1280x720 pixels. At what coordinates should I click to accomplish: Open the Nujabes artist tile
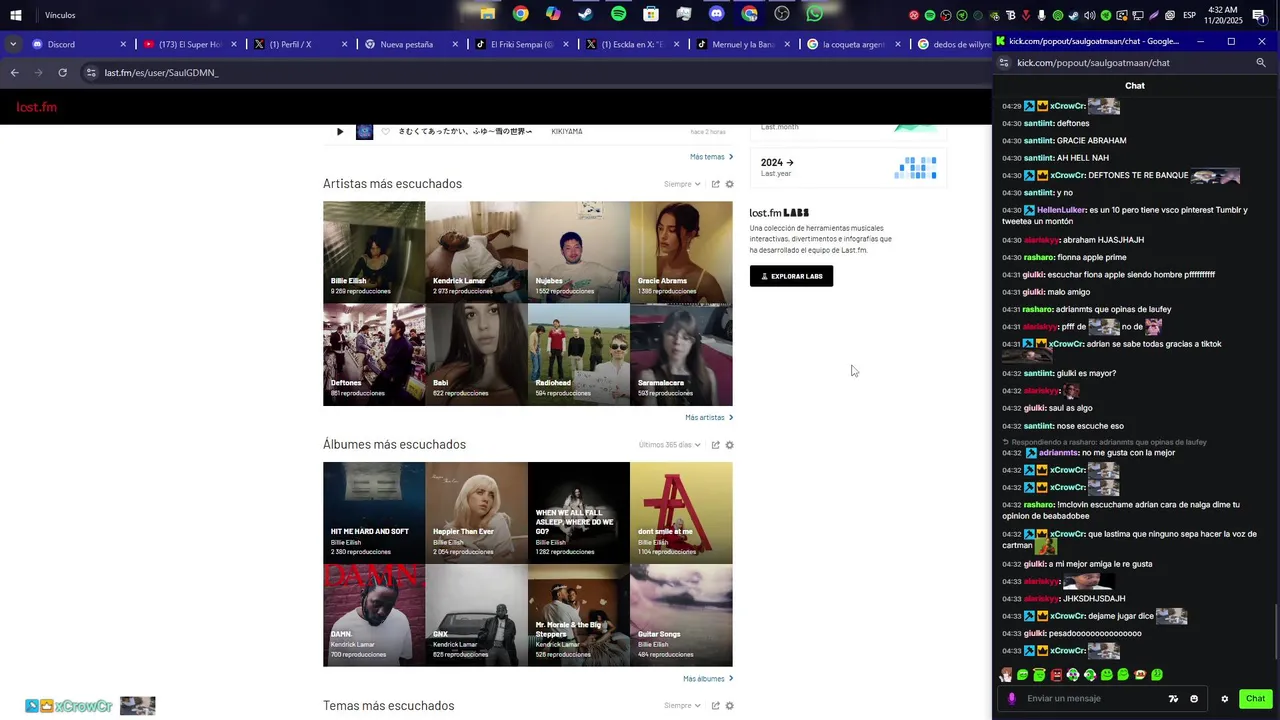579,252
